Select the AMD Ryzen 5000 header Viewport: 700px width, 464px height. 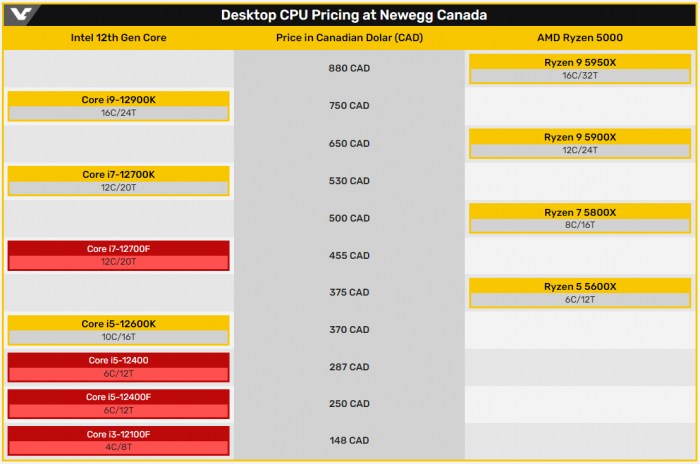tap(580, 38)
